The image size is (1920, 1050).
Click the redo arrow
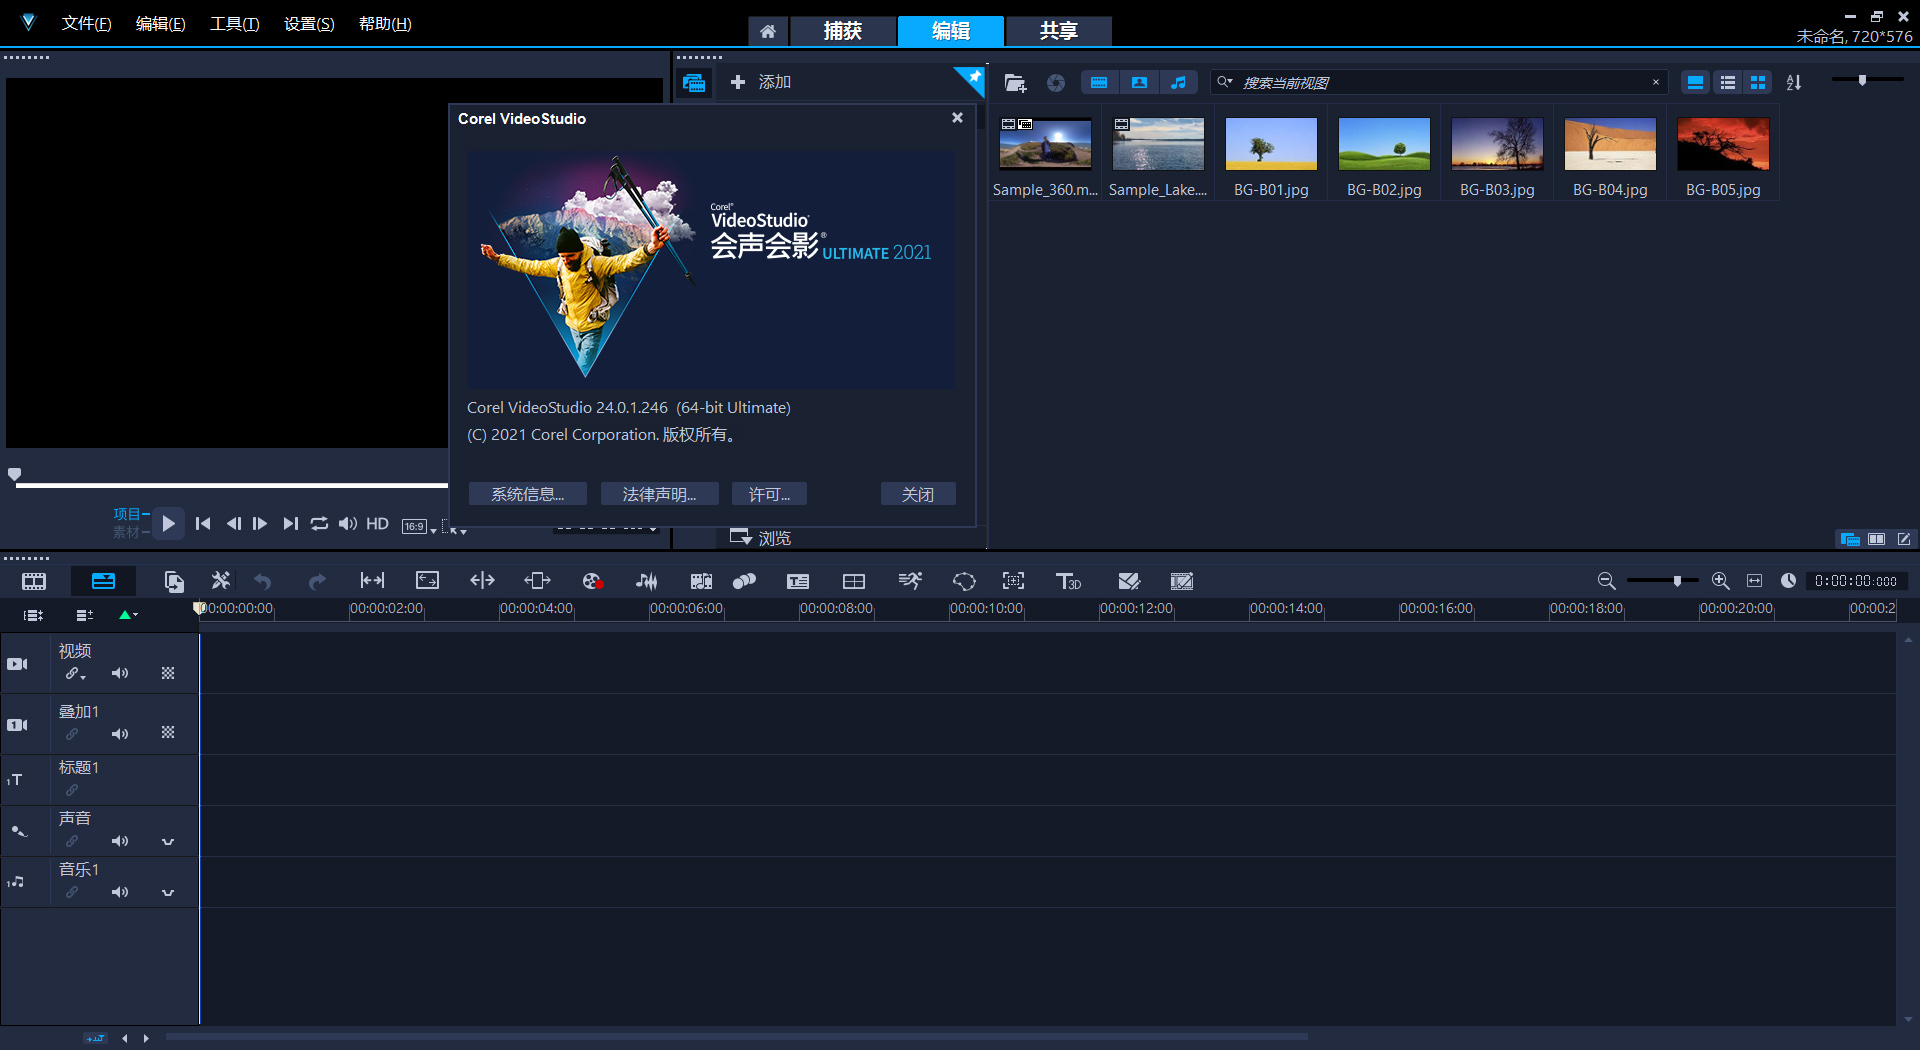[x=317, y=581]
